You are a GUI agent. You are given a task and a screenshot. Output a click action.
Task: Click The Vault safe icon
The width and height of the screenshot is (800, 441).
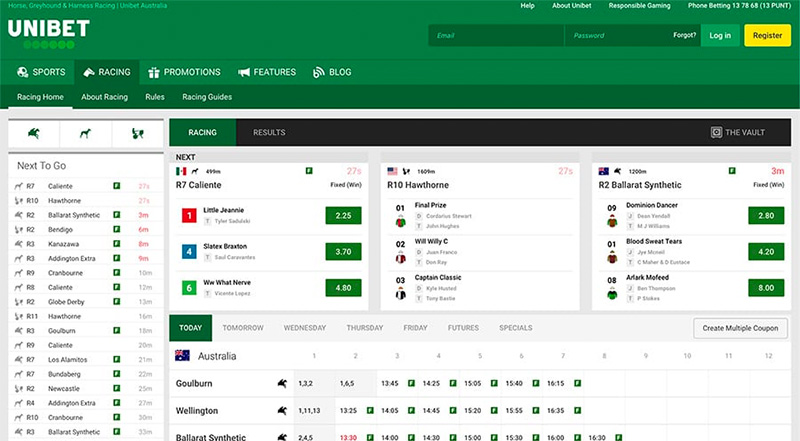tap(716, 132)
